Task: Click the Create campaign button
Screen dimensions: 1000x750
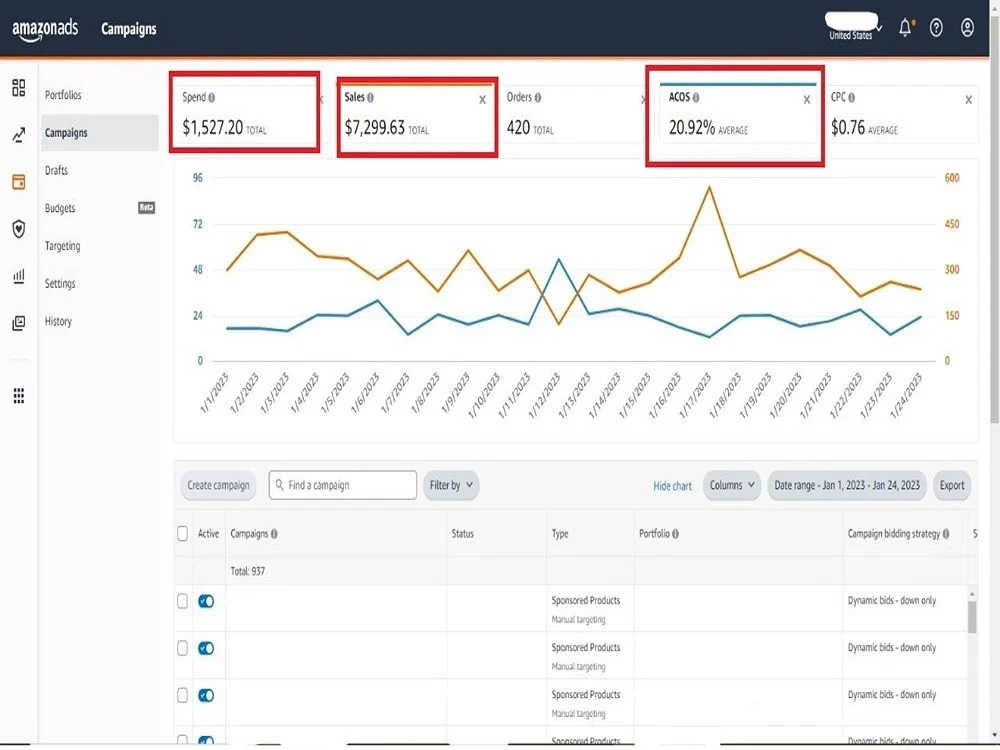Action: [218, 485]
